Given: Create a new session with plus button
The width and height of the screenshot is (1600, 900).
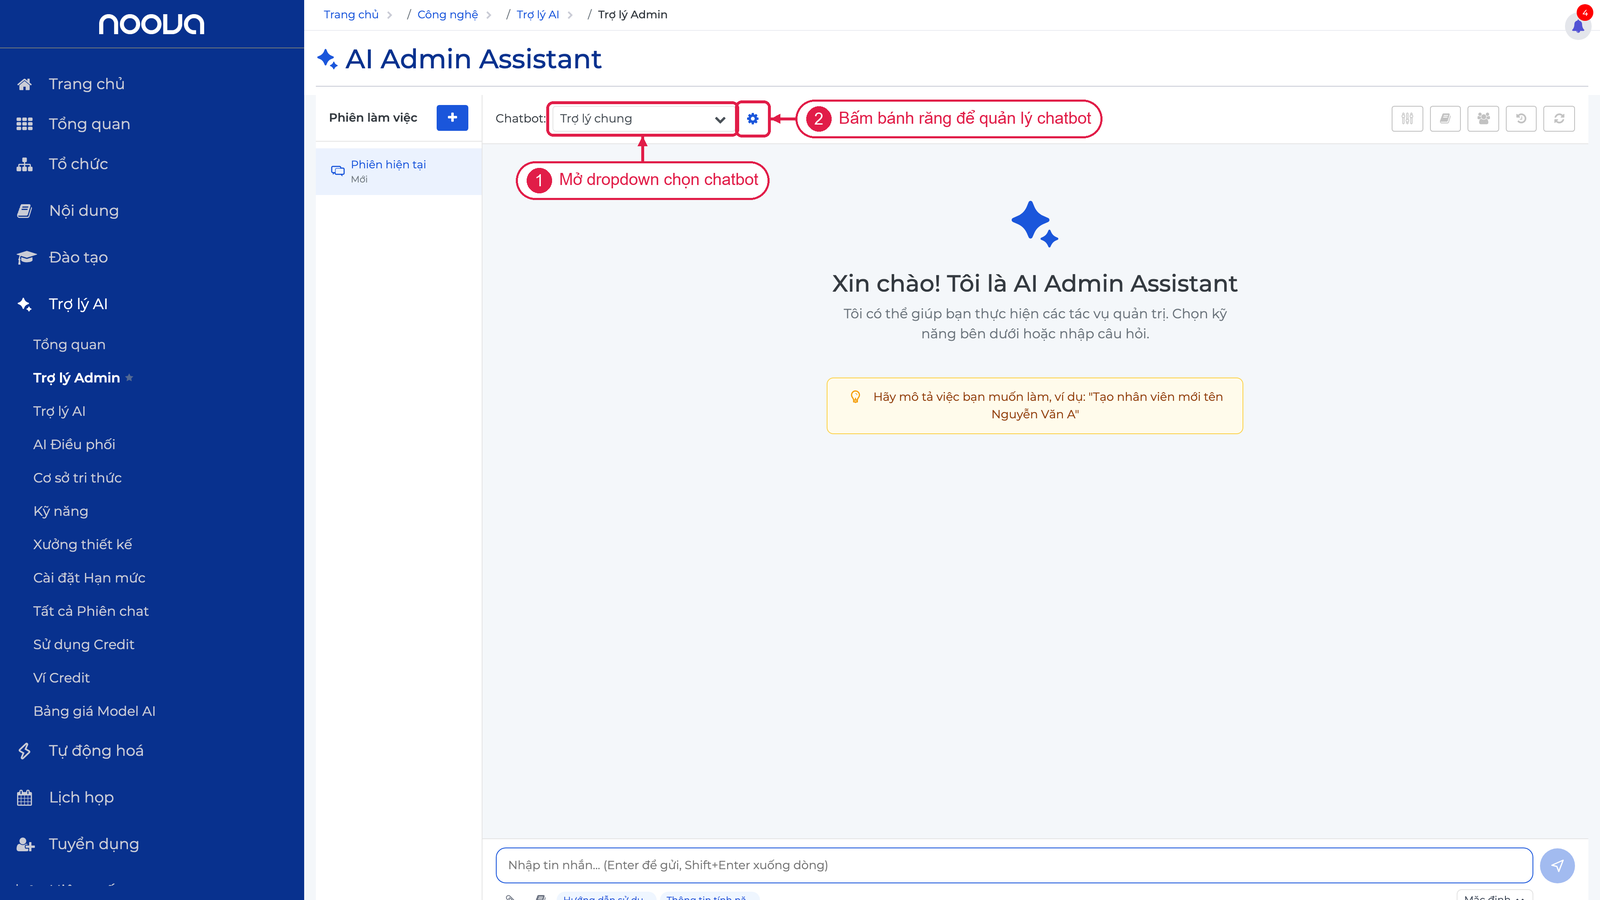Looking at the screenshot, I should 452,118.
